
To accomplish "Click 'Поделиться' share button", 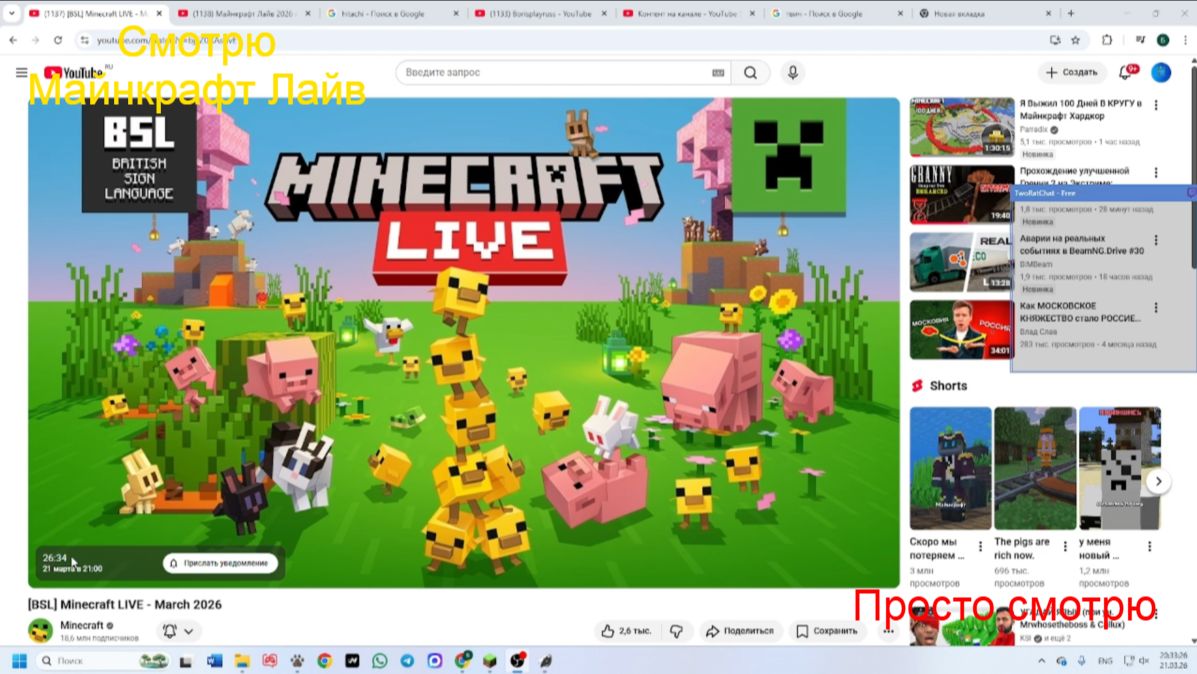I will (x=740, y=631).
